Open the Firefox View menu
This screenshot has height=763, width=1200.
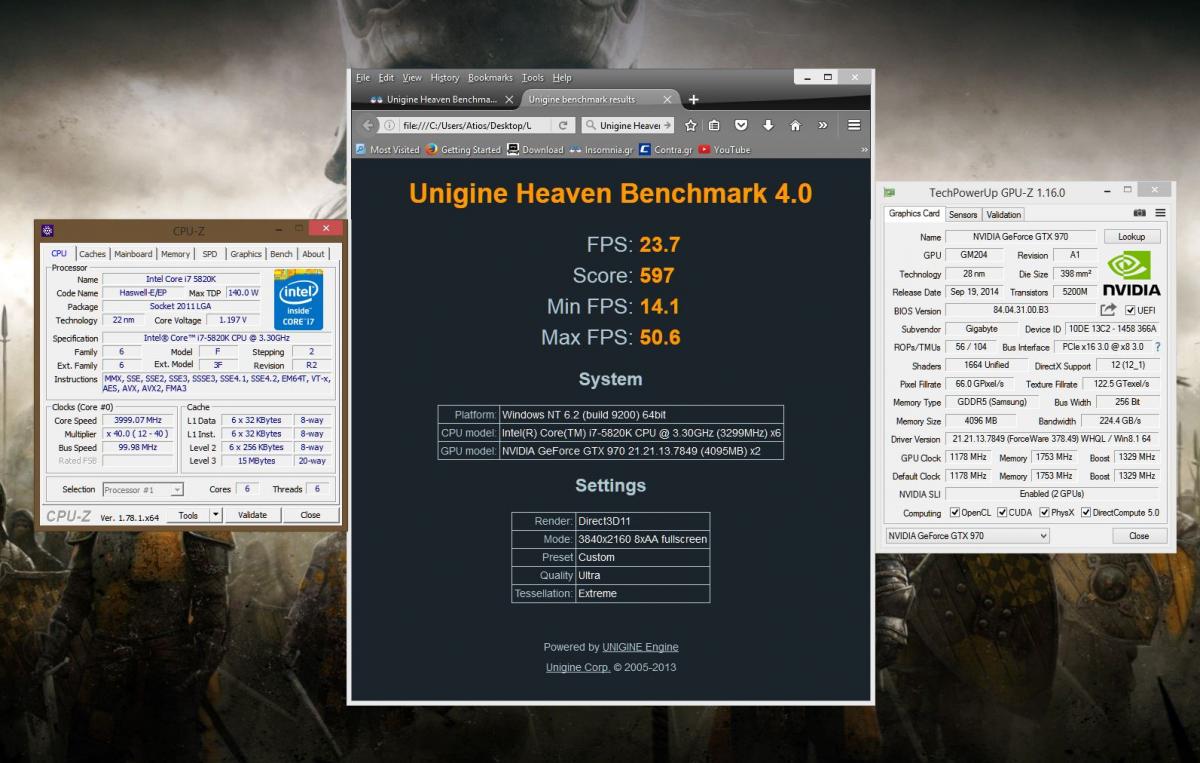[412, 77]
